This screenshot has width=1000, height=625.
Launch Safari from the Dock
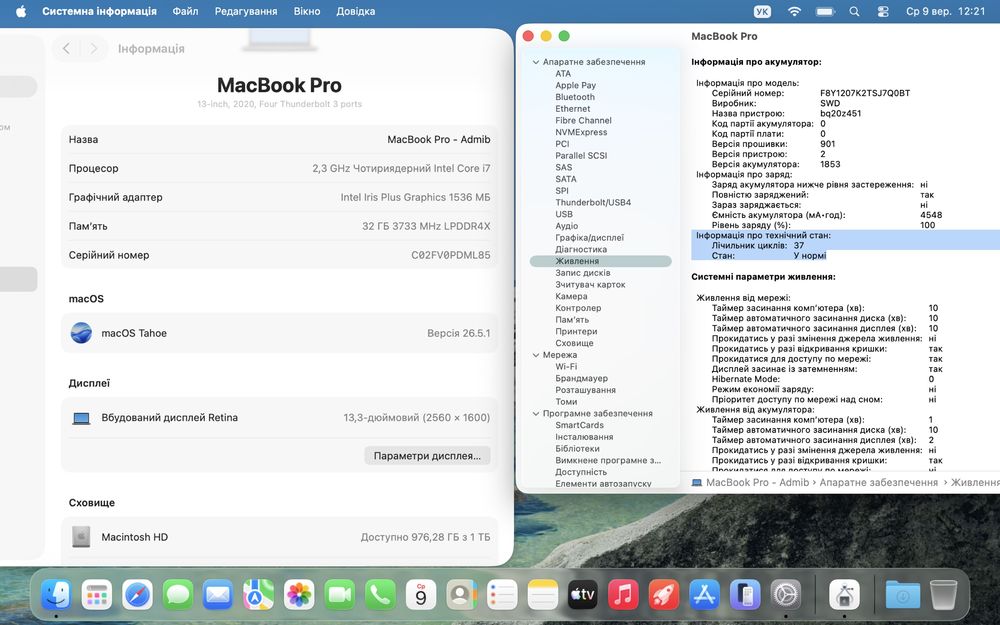137,595
